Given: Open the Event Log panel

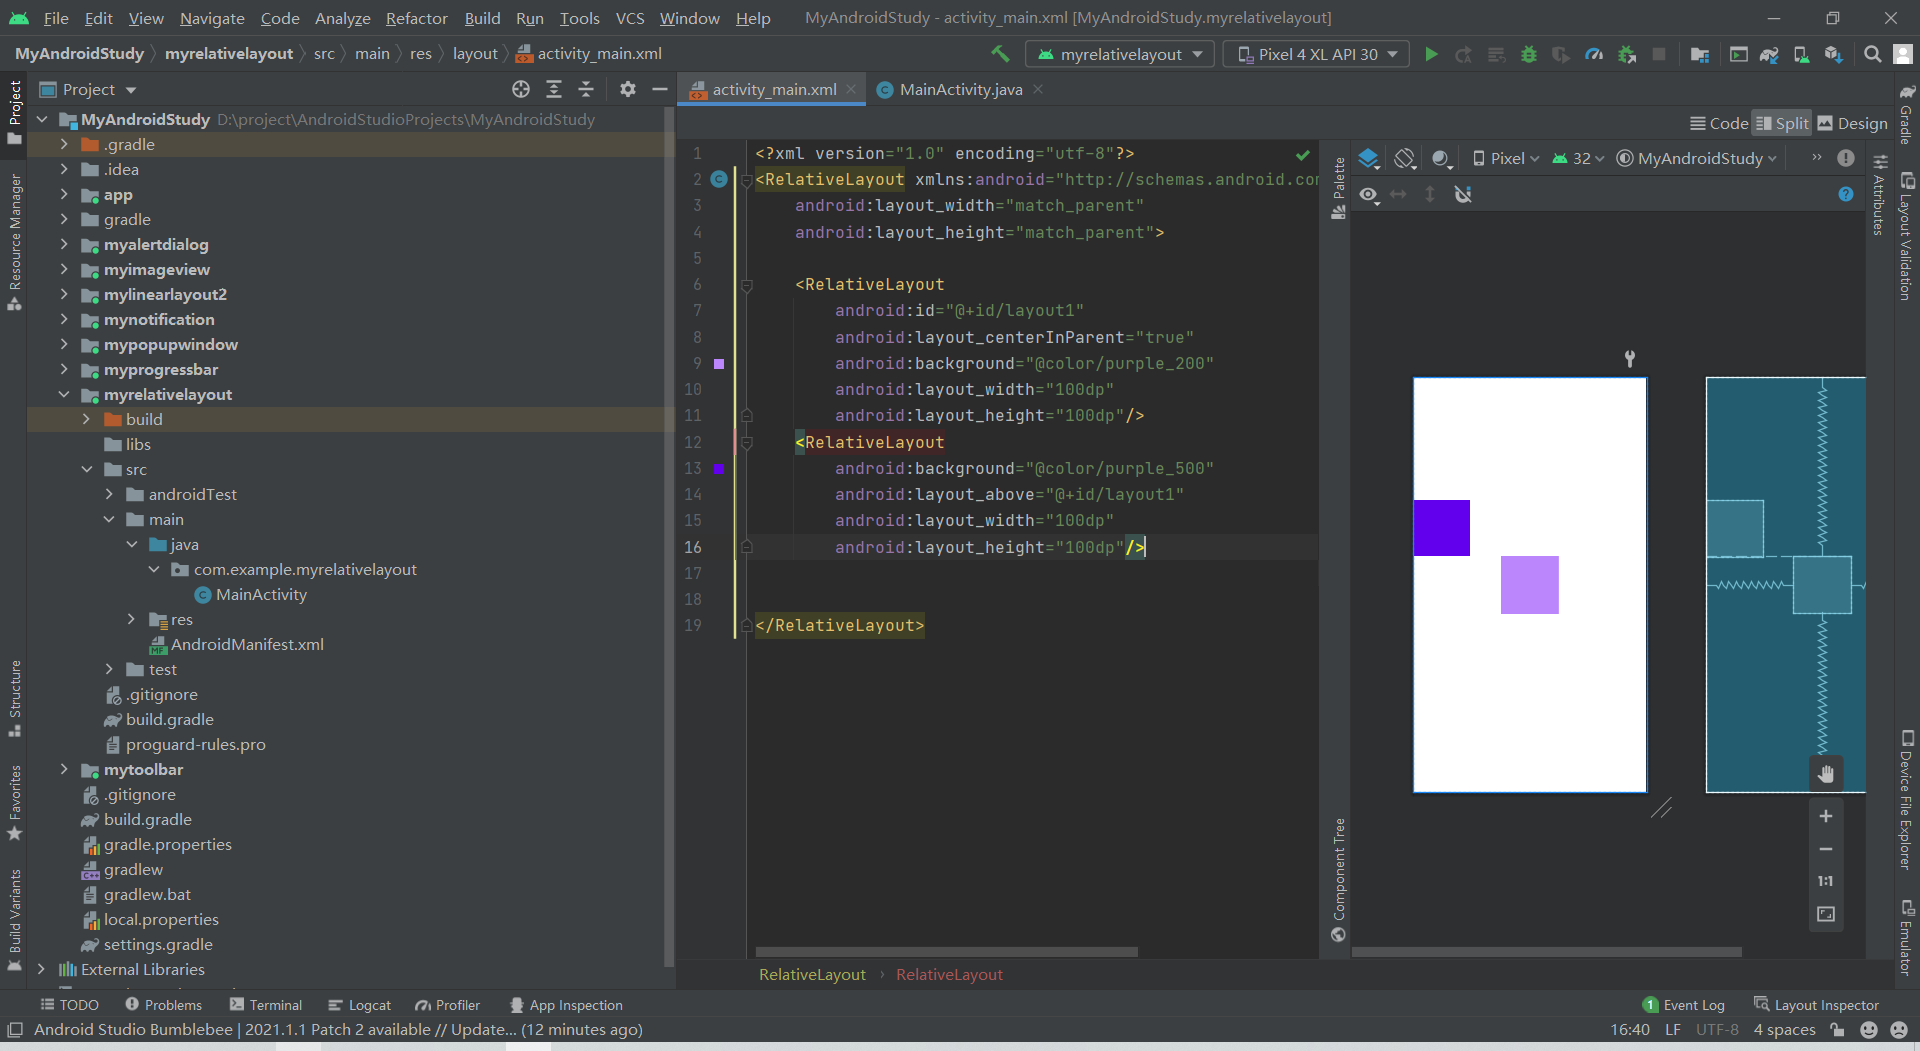Looking at the screenshot, I should click(x=1684, y=1005).
